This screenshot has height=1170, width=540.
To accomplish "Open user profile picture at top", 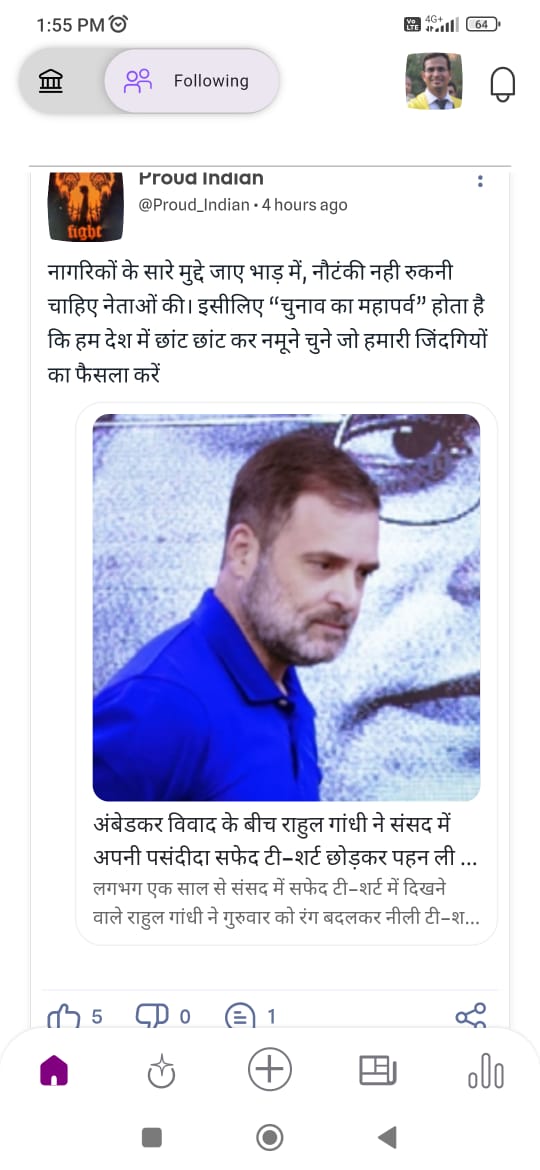I will click(x=434, y=81).
